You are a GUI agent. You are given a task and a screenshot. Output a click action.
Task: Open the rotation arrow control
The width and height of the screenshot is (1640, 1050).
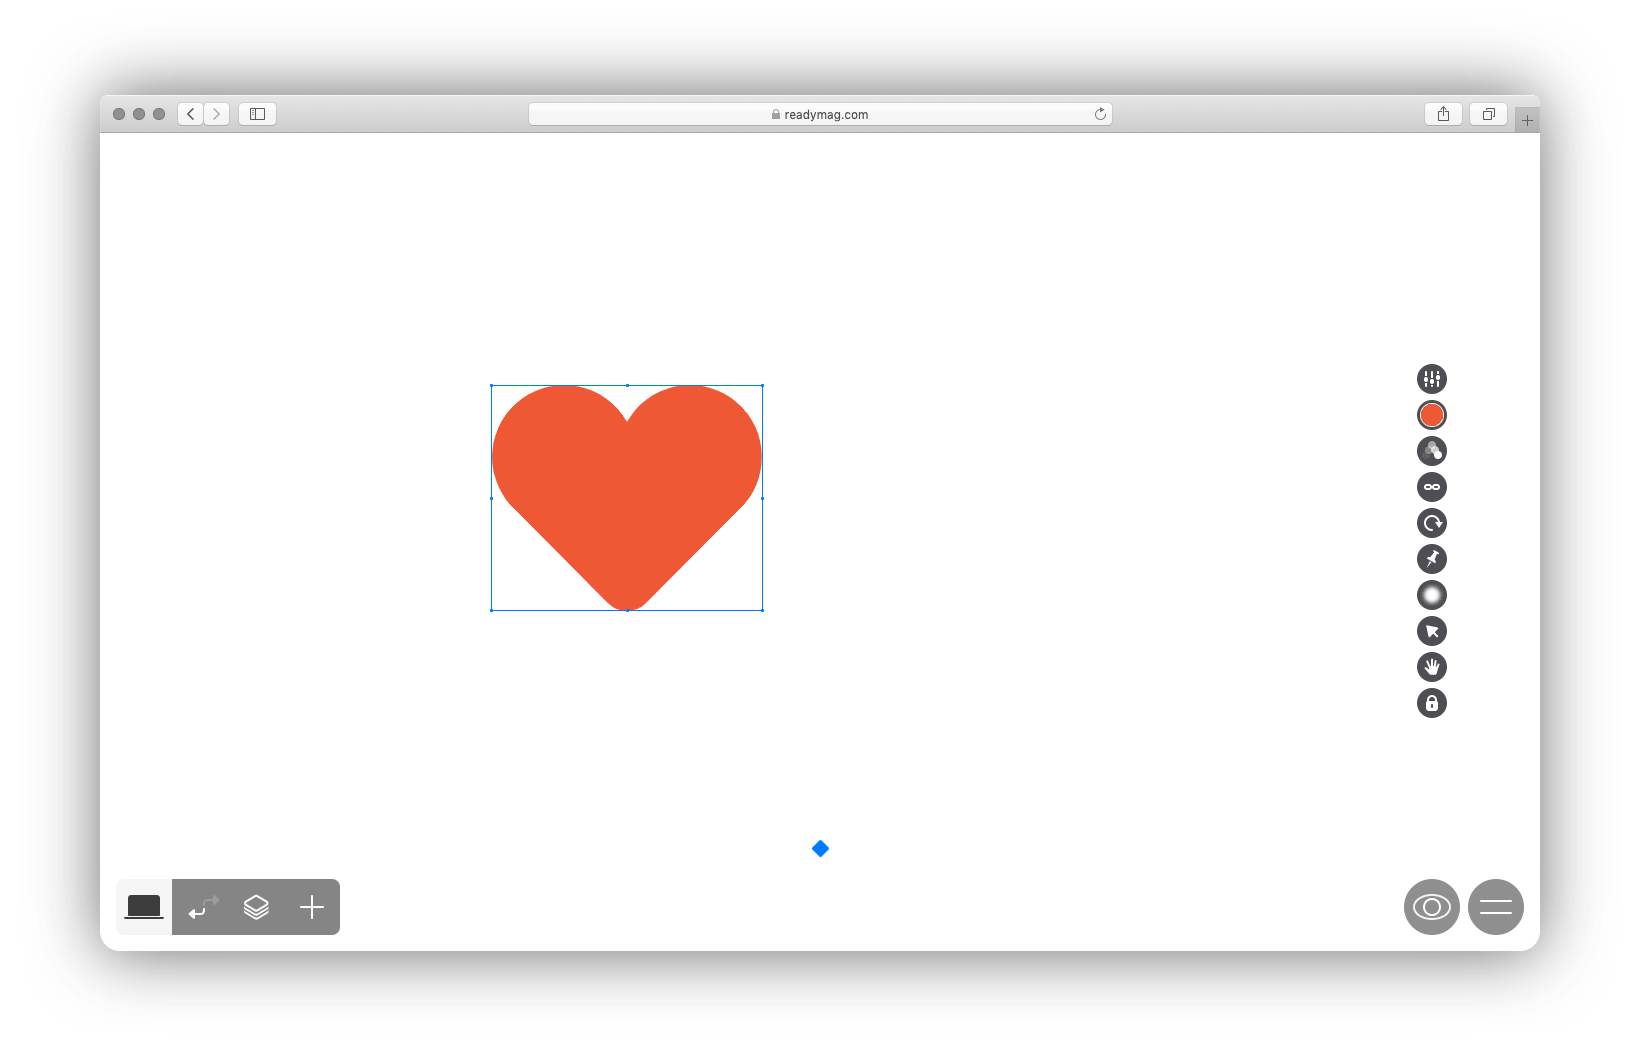[x=1432, y=523]
